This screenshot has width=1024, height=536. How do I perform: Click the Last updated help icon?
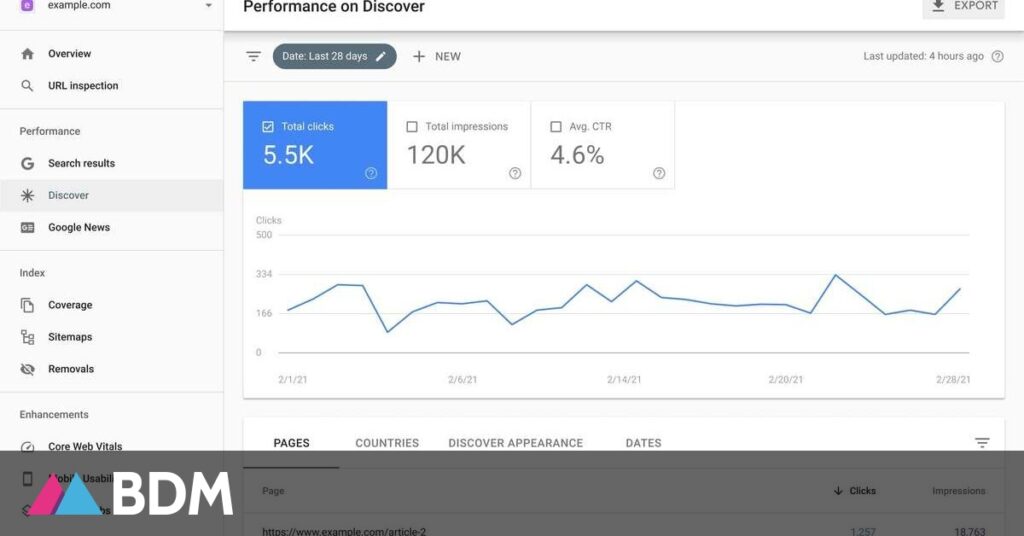click(997, 56)
